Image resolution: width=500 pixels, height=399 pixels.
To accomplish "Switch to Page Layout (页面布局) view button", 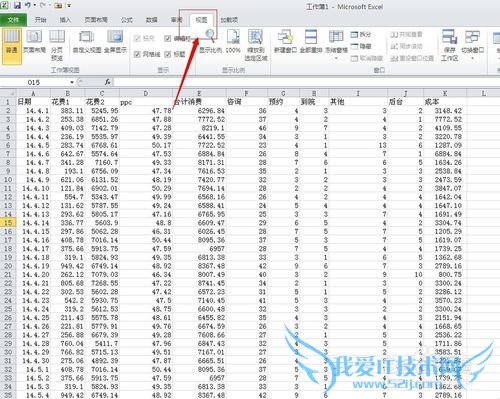I will [x=34, y=42].
